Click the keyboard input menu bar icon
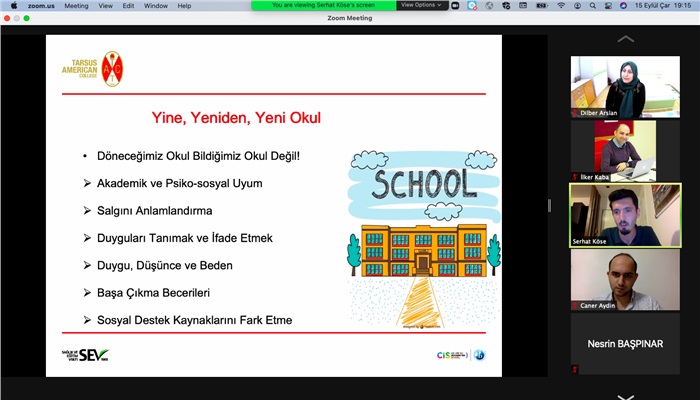 (523, 5)
